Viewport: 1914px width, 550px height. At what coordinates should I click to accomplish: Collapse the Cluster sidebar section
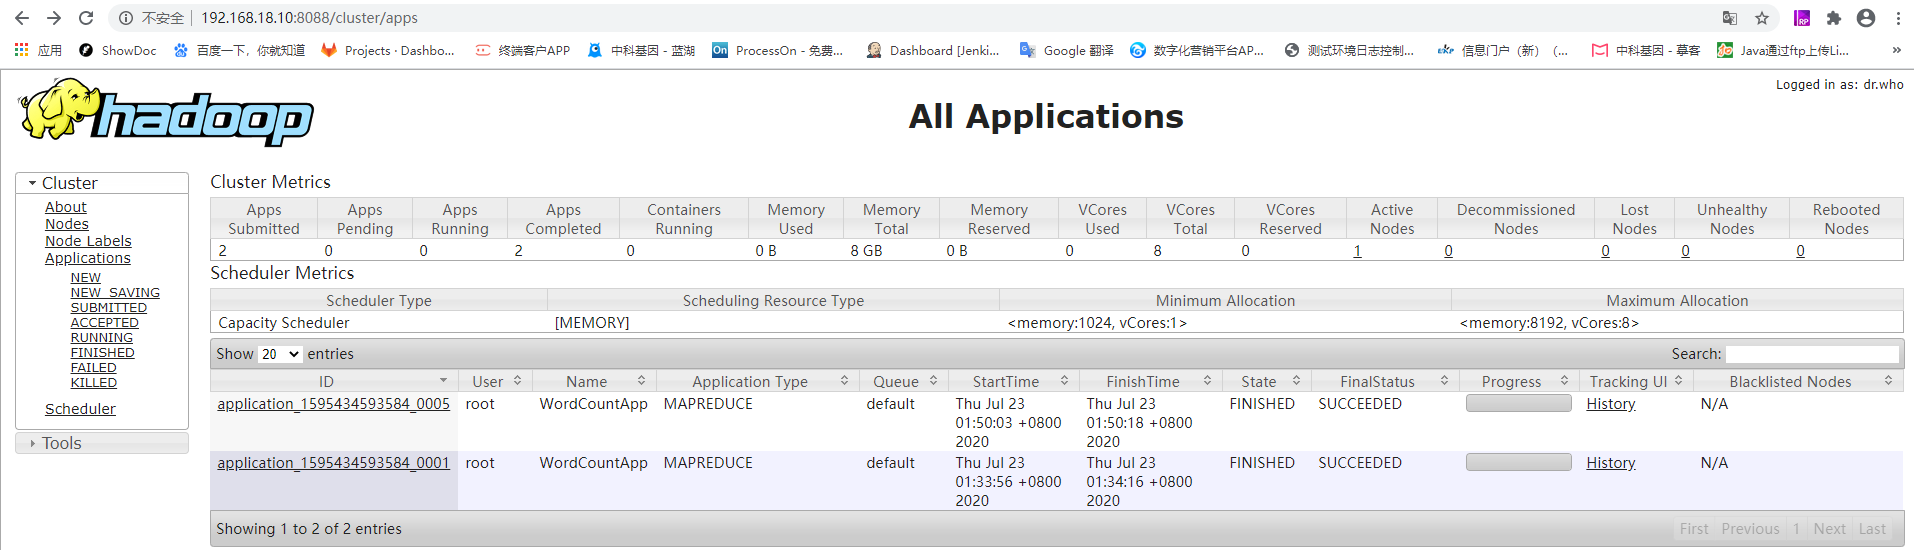[102, 183]
